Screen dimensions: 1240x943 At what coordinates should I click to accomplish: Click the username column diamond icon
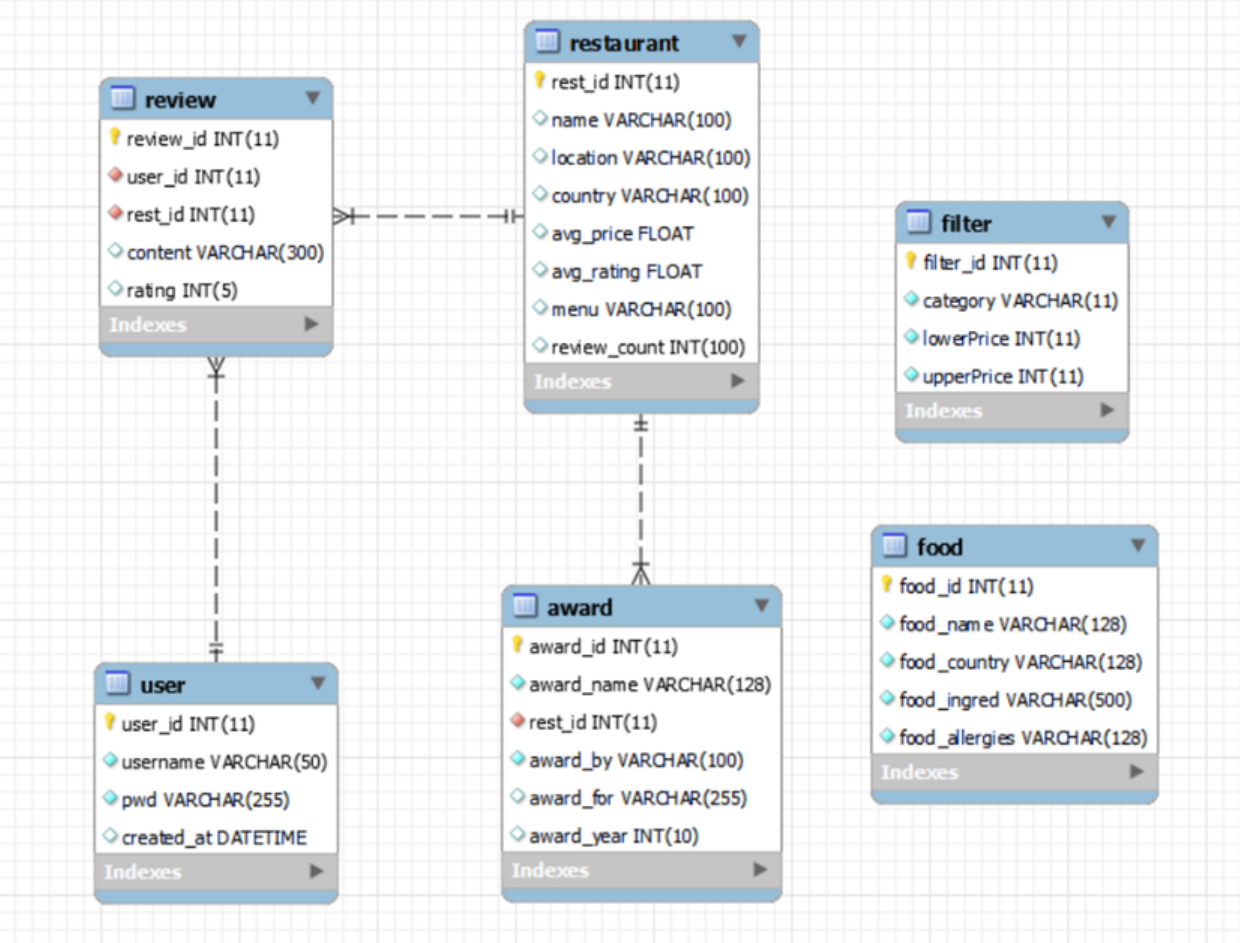110,760
